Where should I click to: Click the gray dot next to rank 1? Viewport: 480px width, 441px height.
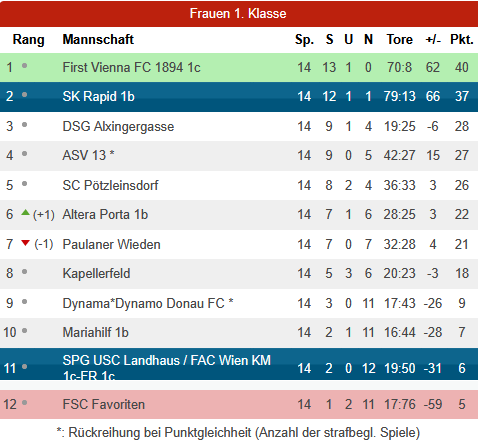(x=24, y=66)
